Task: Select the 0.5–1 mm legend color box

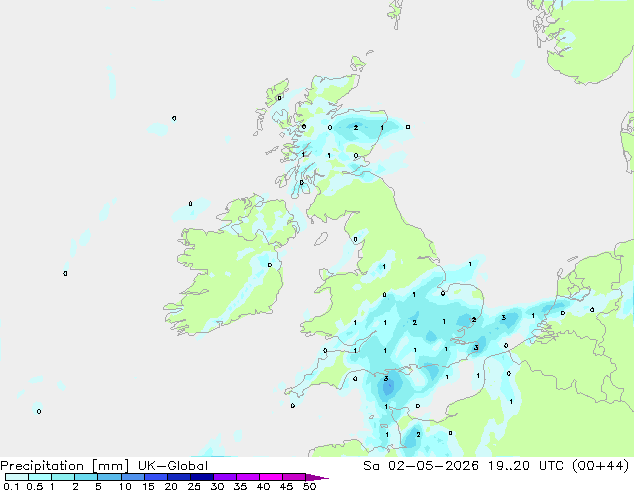Action: (40, 477)
